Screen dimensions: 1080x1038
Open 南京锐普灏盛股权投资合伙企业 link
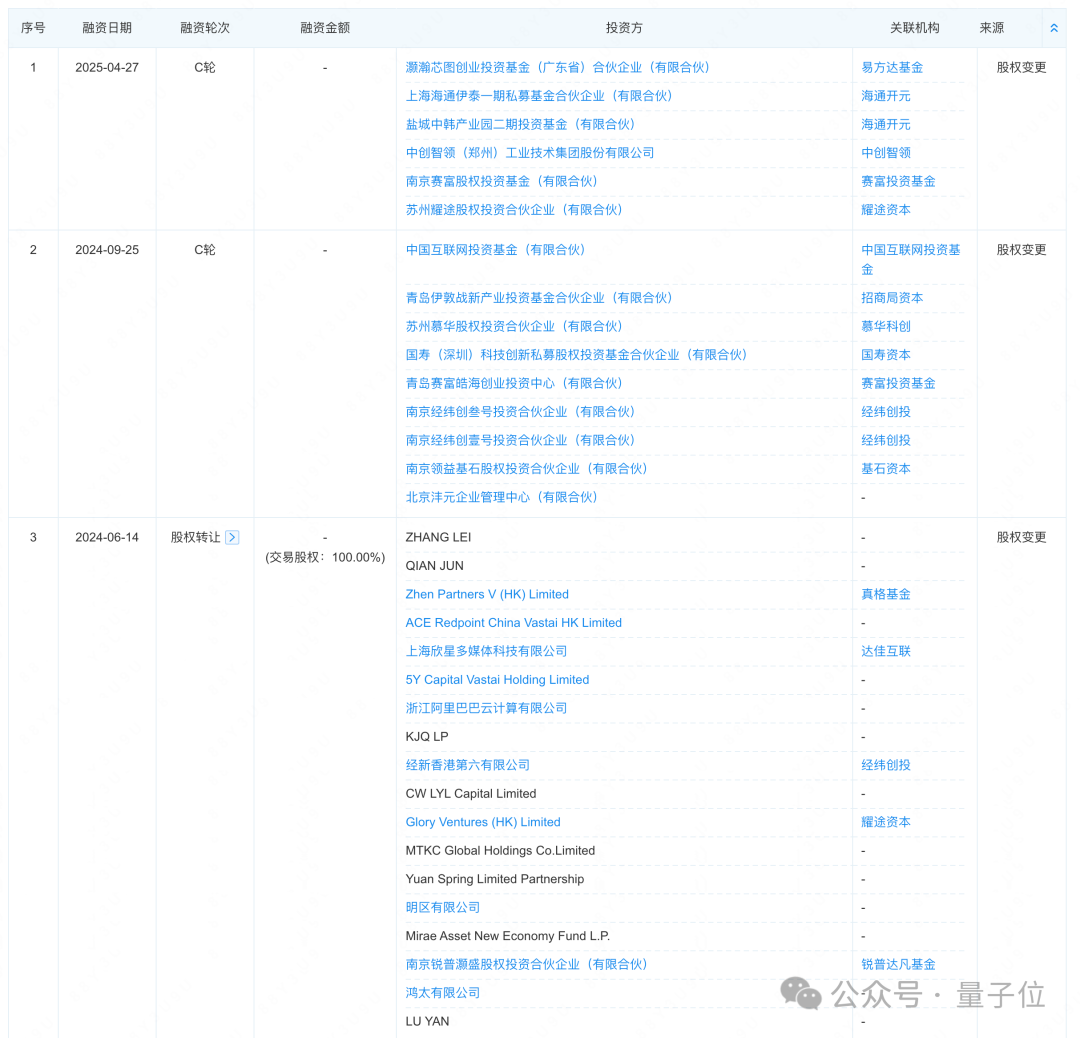[x=526, y=964]
